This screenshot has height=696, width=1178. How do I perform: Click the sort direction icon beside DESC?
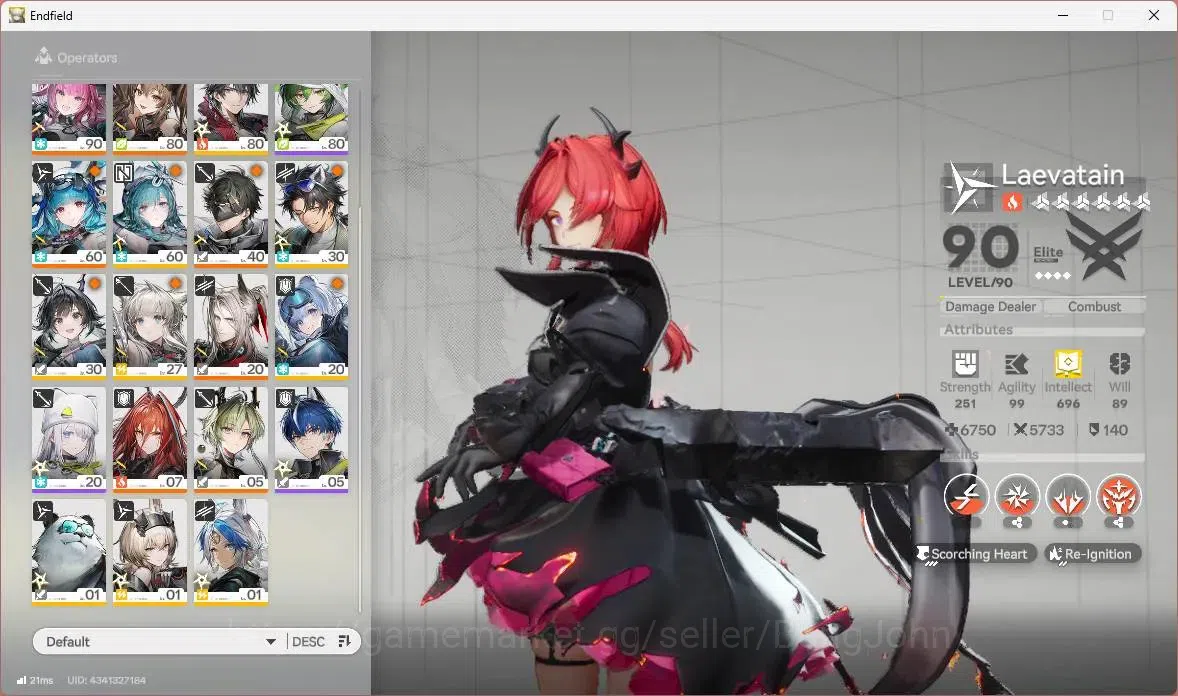pos(344,641)
